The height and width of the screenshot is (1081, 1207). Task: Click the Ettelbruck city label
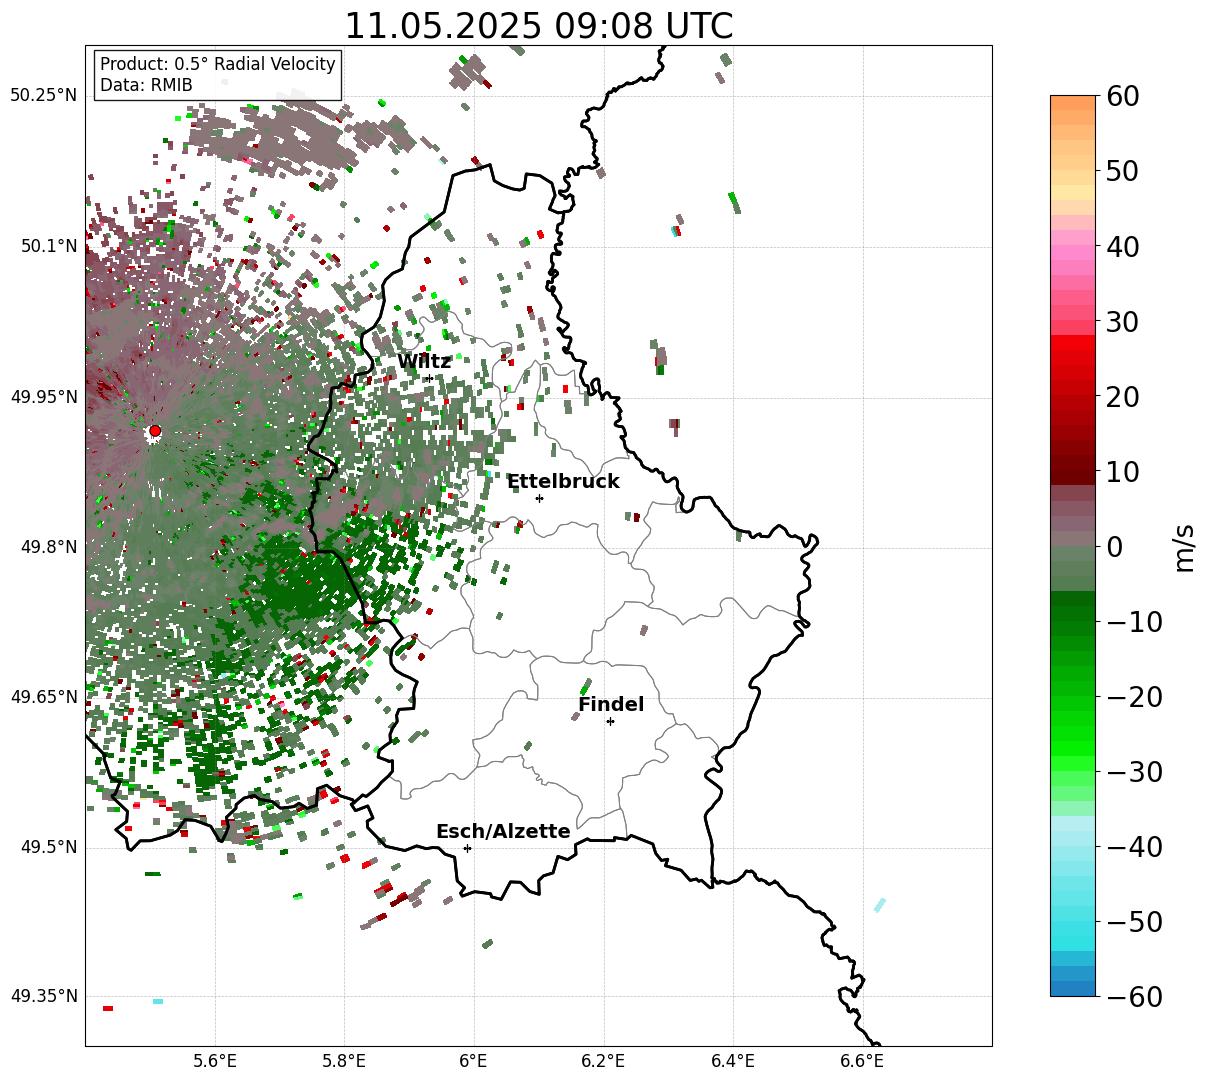coord(563,481)
